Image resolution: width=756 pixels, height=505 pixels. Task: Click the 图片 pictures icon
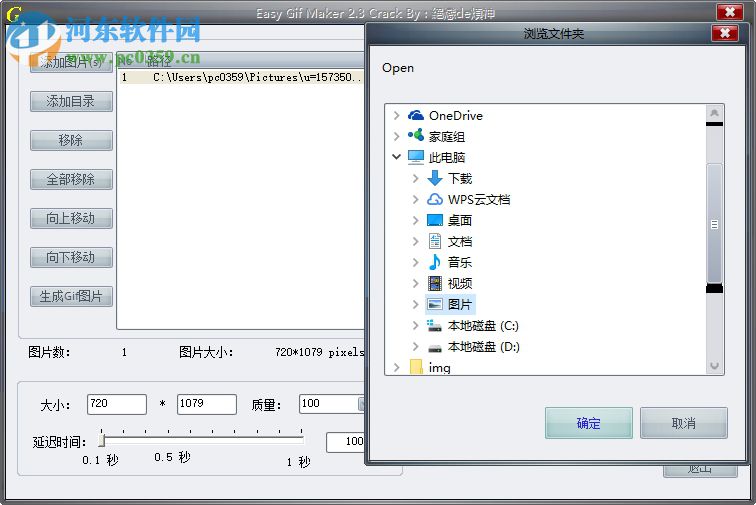pos(434,304)
